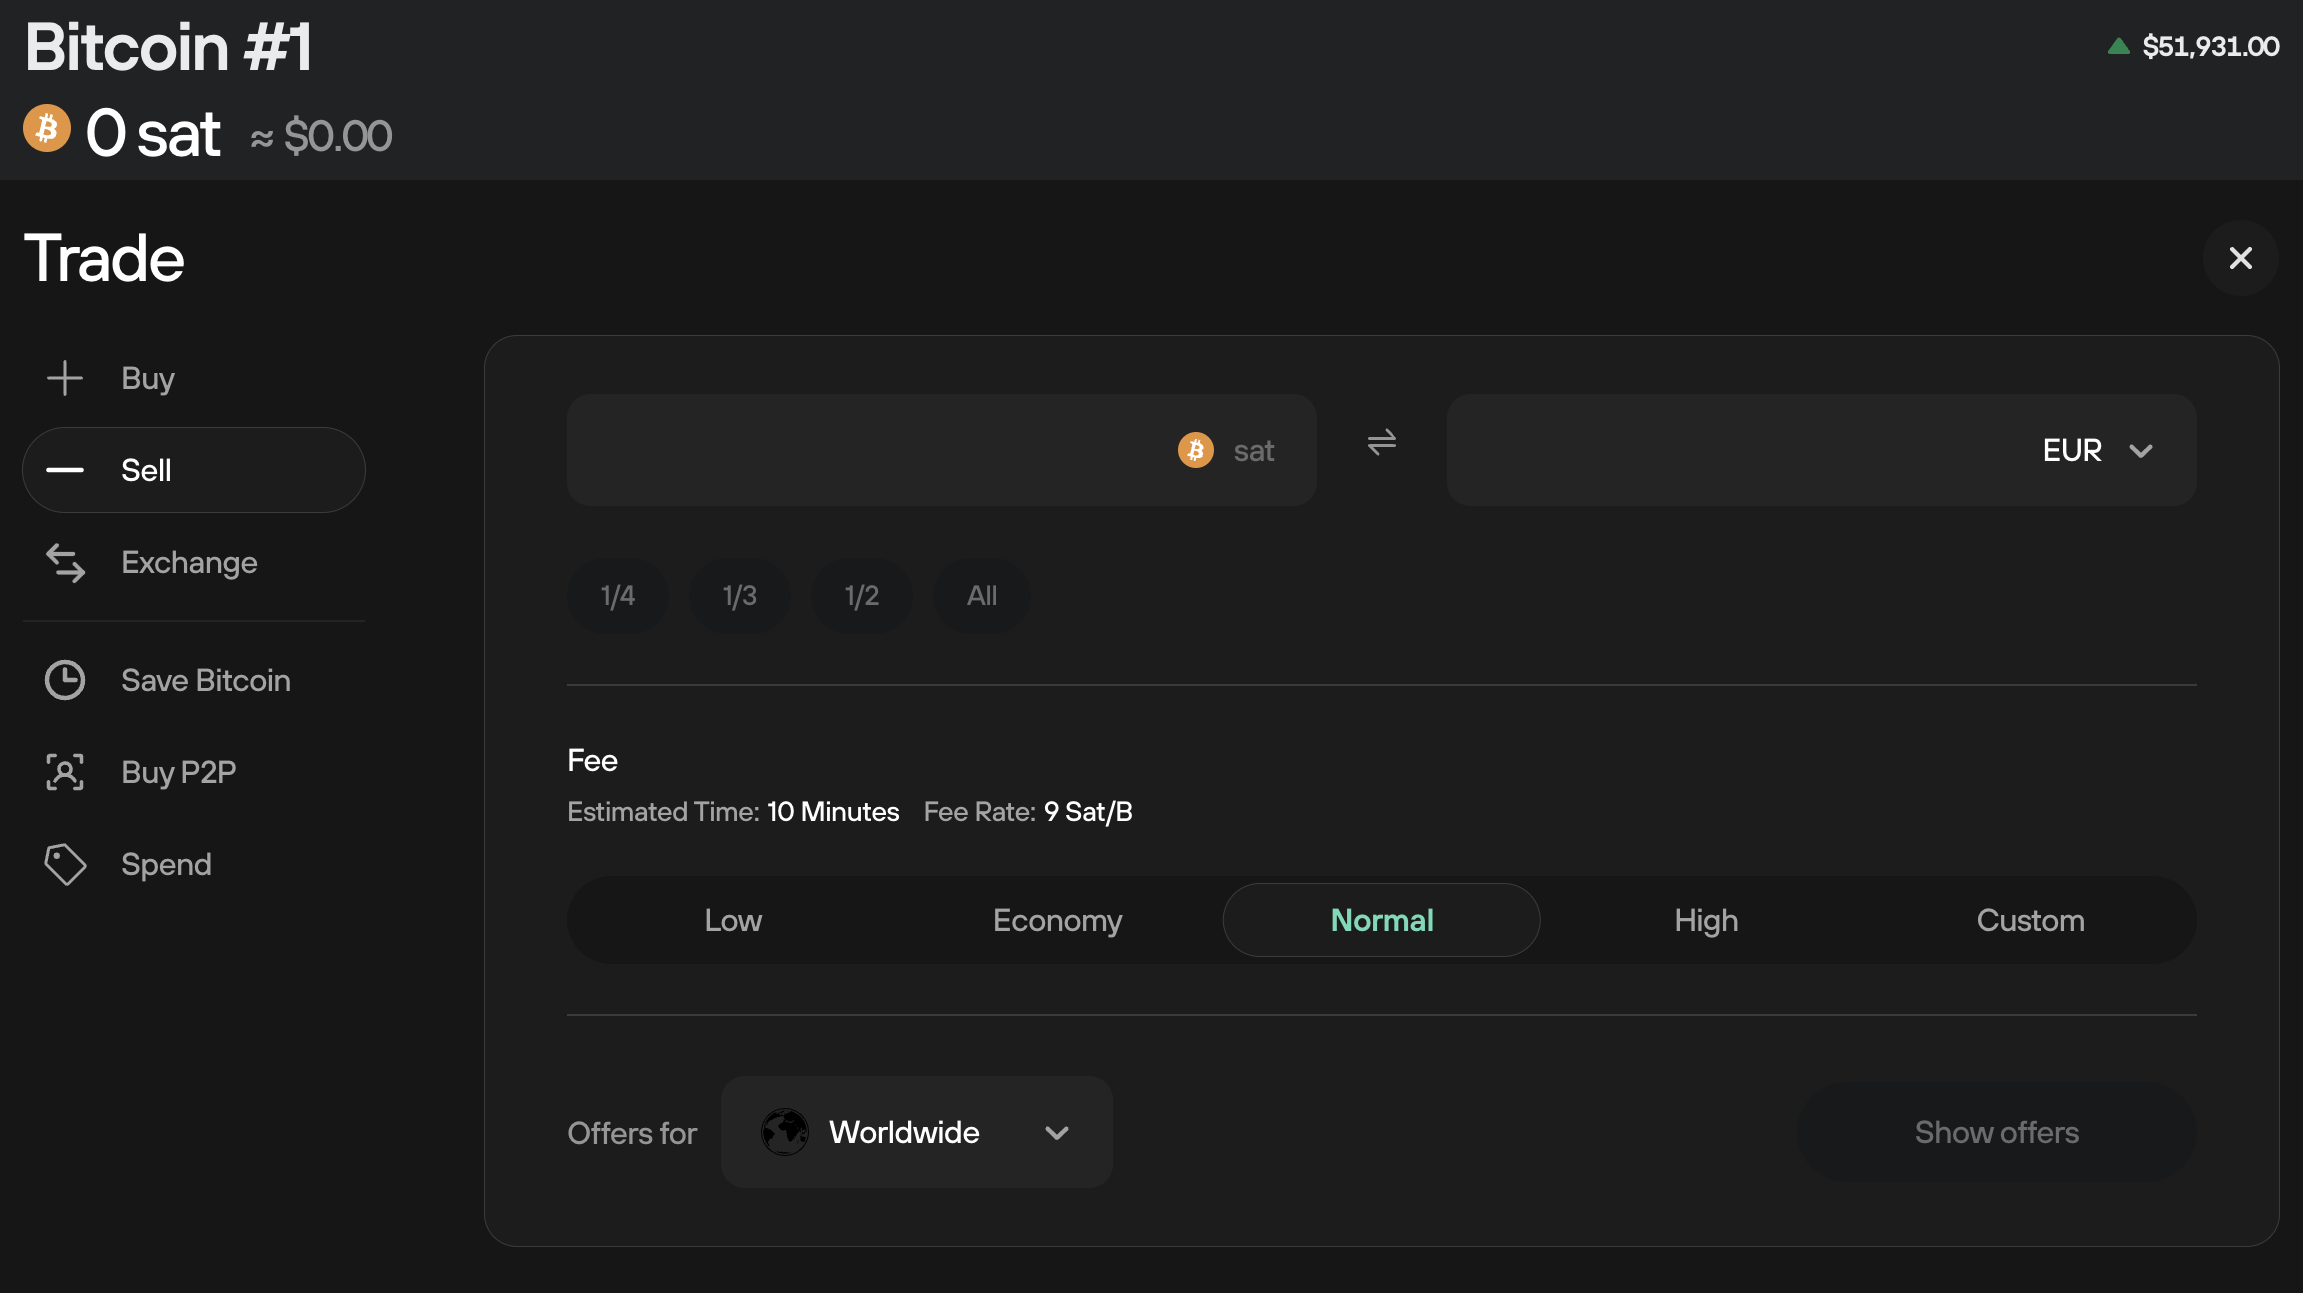Click the Spend icon in sidebar
2303x1293 pixels.
(x=63, y=864)
